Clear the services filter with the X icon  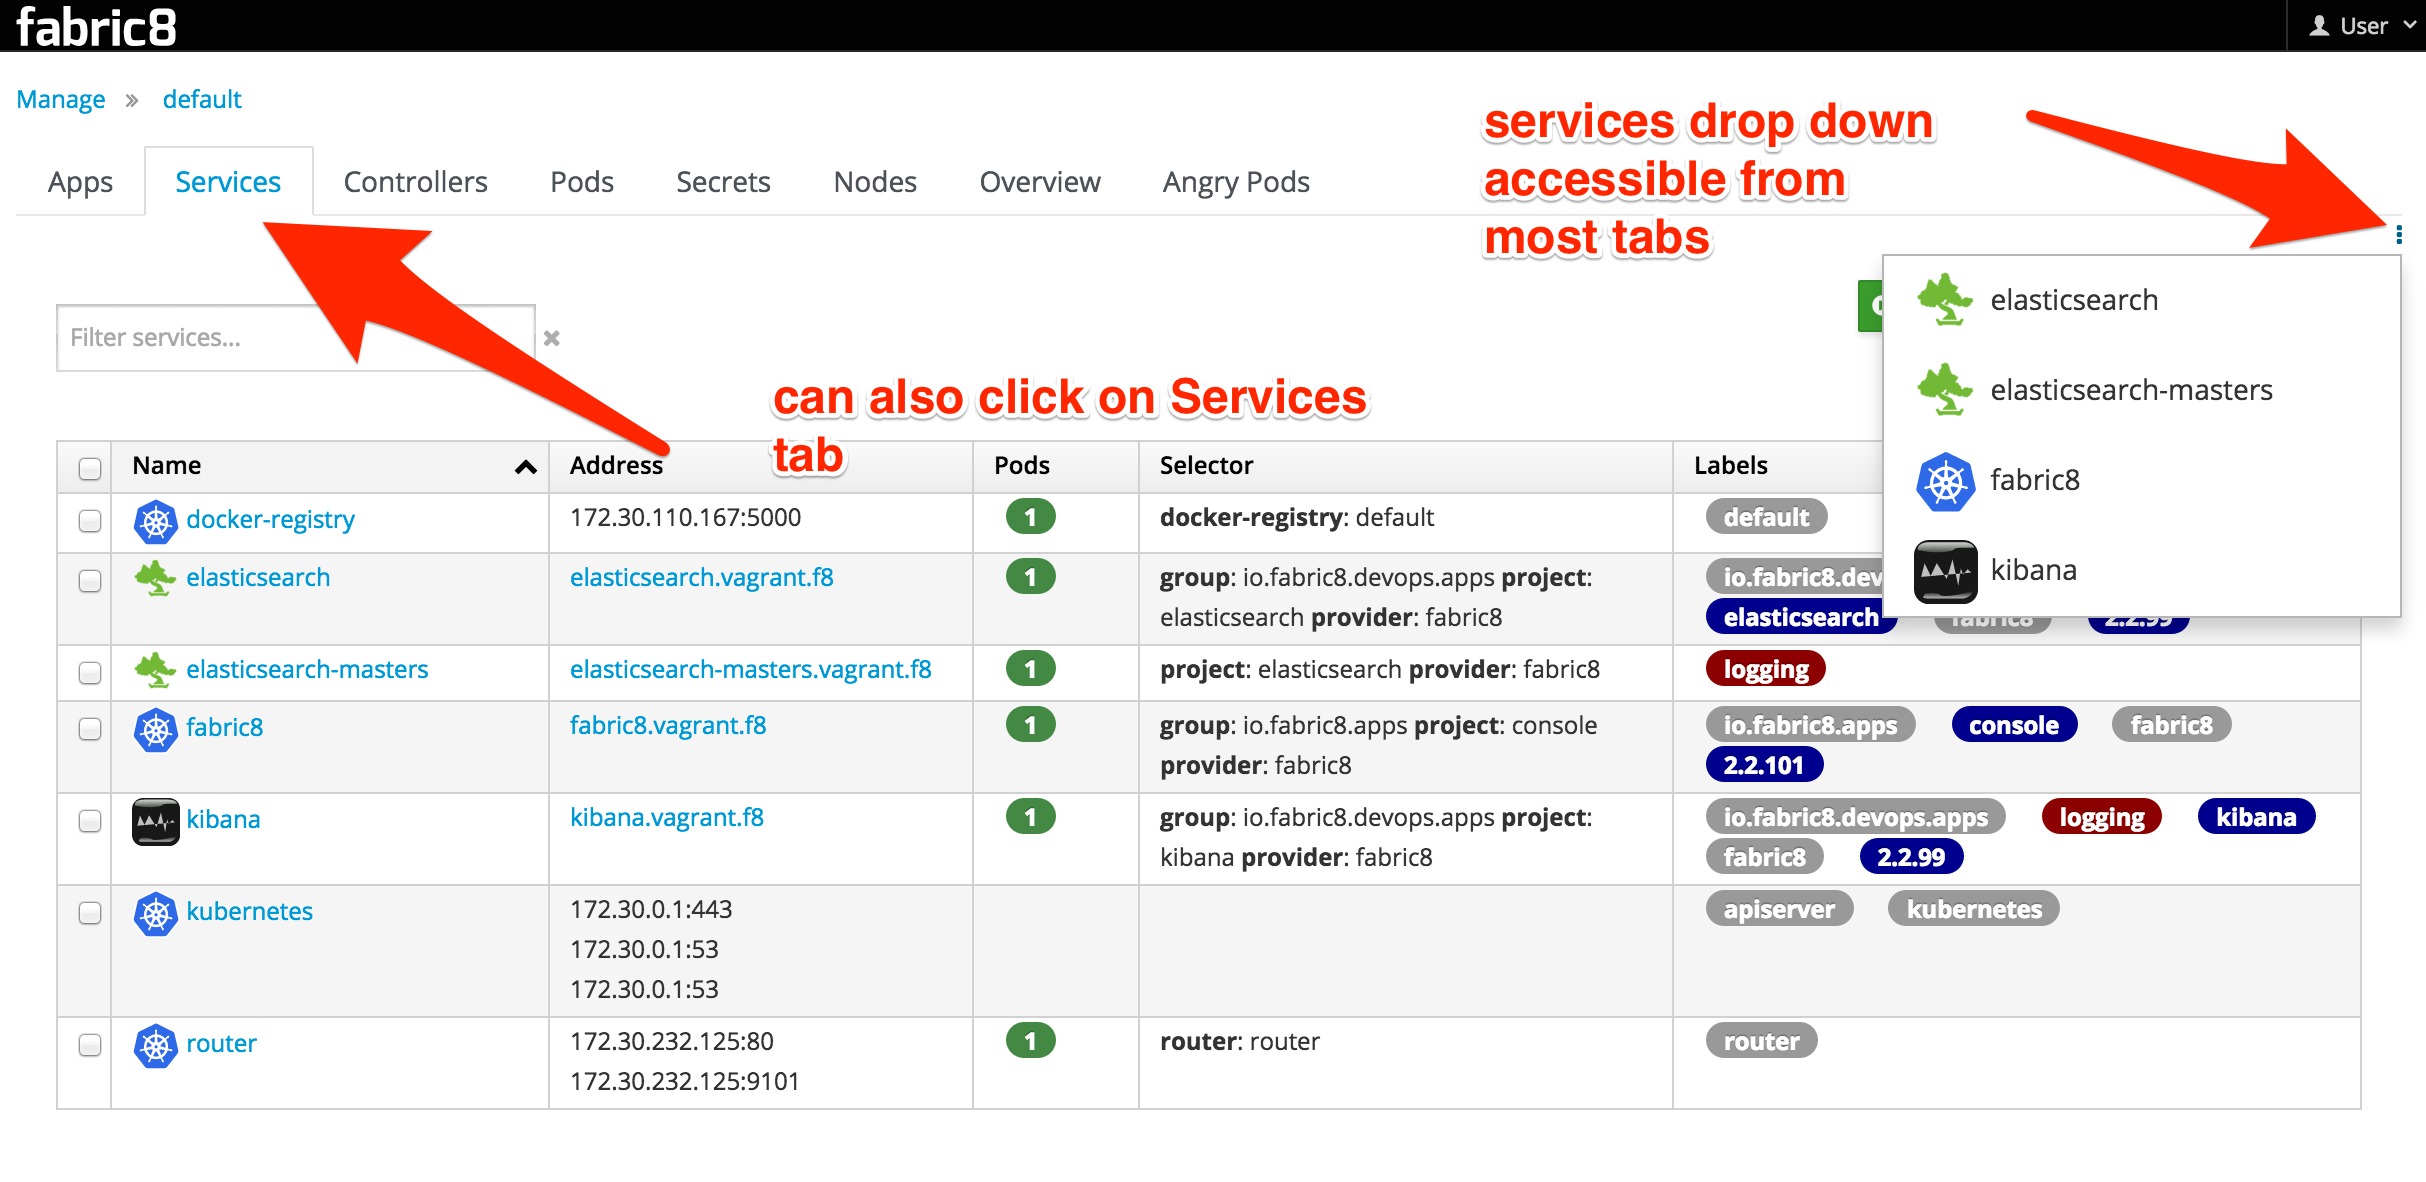[551, 338]
